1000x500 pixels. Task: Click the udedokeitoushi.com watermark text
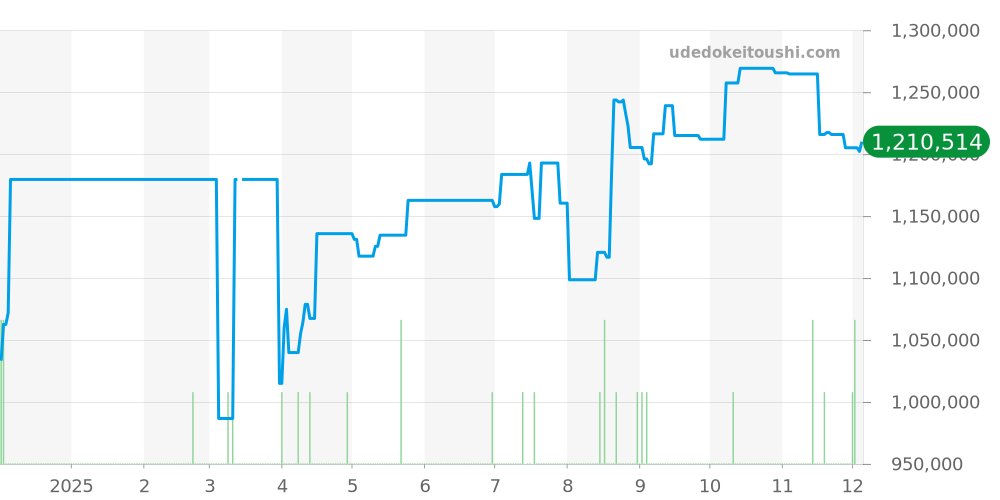tap(754, 53)
